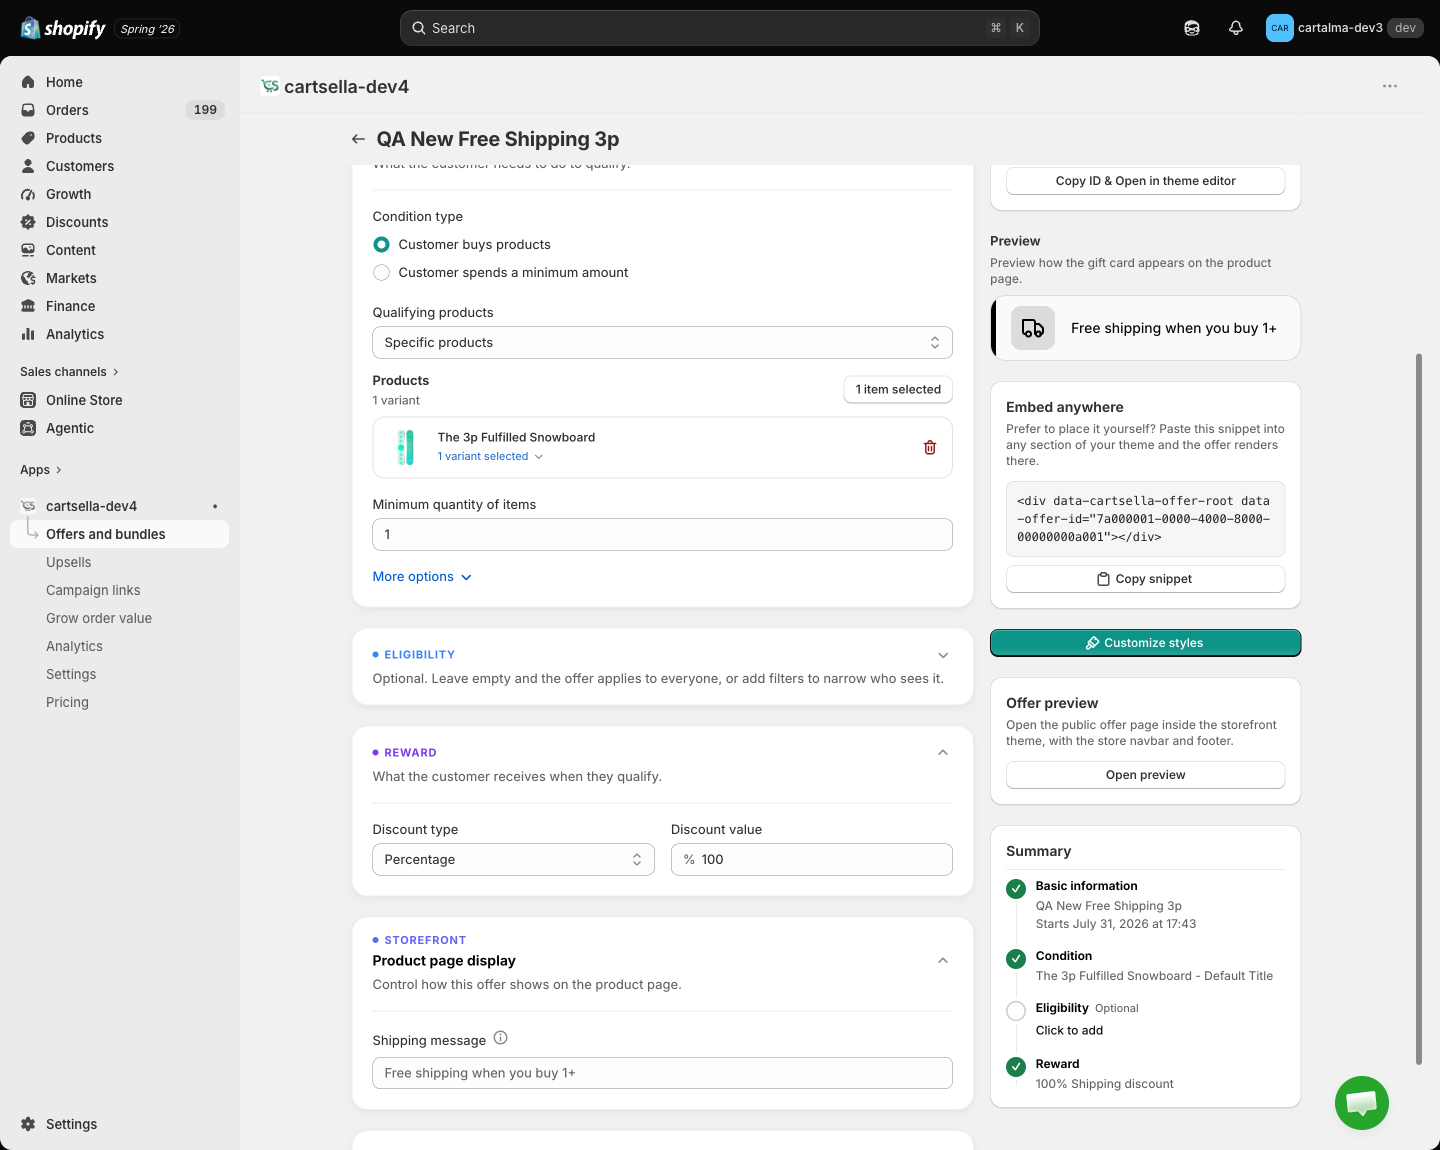Click the Shipping message info icon

(501, 1038)
